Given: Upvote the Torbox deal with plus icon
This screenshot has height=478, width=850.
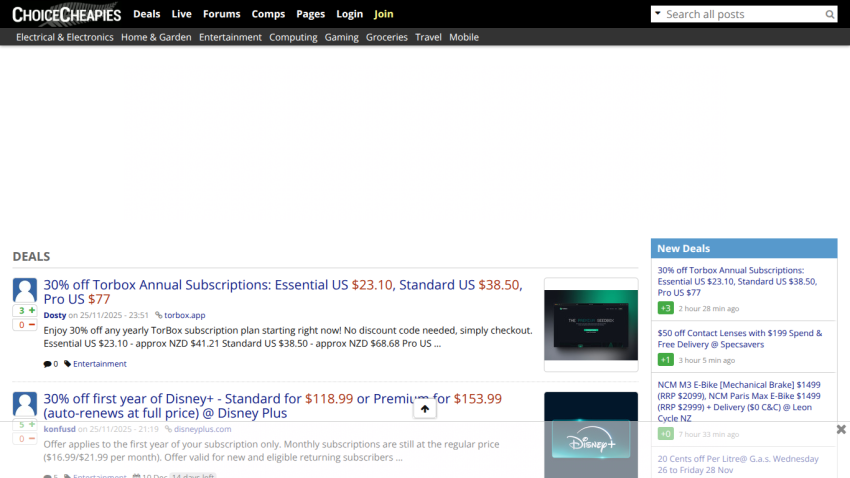Looking at the screenshot, I should [x=32, y=310].
